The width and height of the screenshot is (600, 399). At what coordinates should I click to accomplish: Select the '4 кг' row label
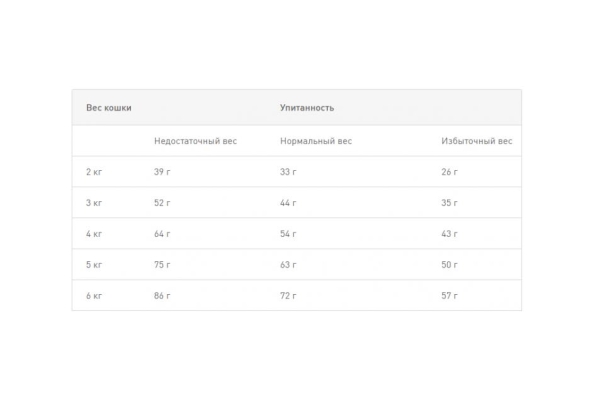click(x=94, y=234)
